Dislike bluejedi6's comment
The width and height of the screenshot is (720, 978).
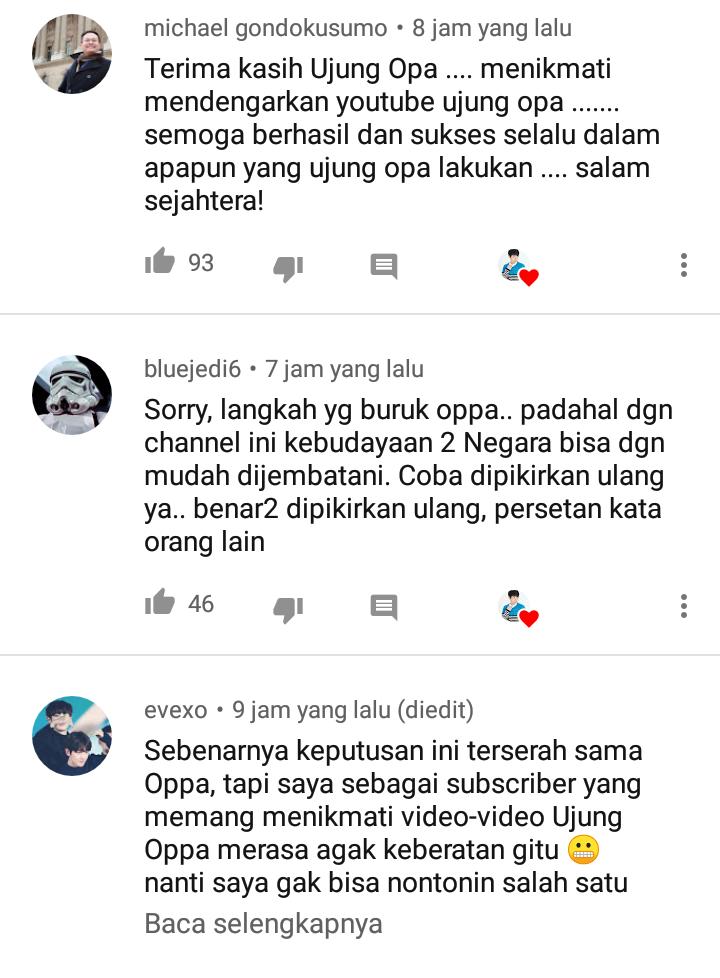click(x=288, y=609)
